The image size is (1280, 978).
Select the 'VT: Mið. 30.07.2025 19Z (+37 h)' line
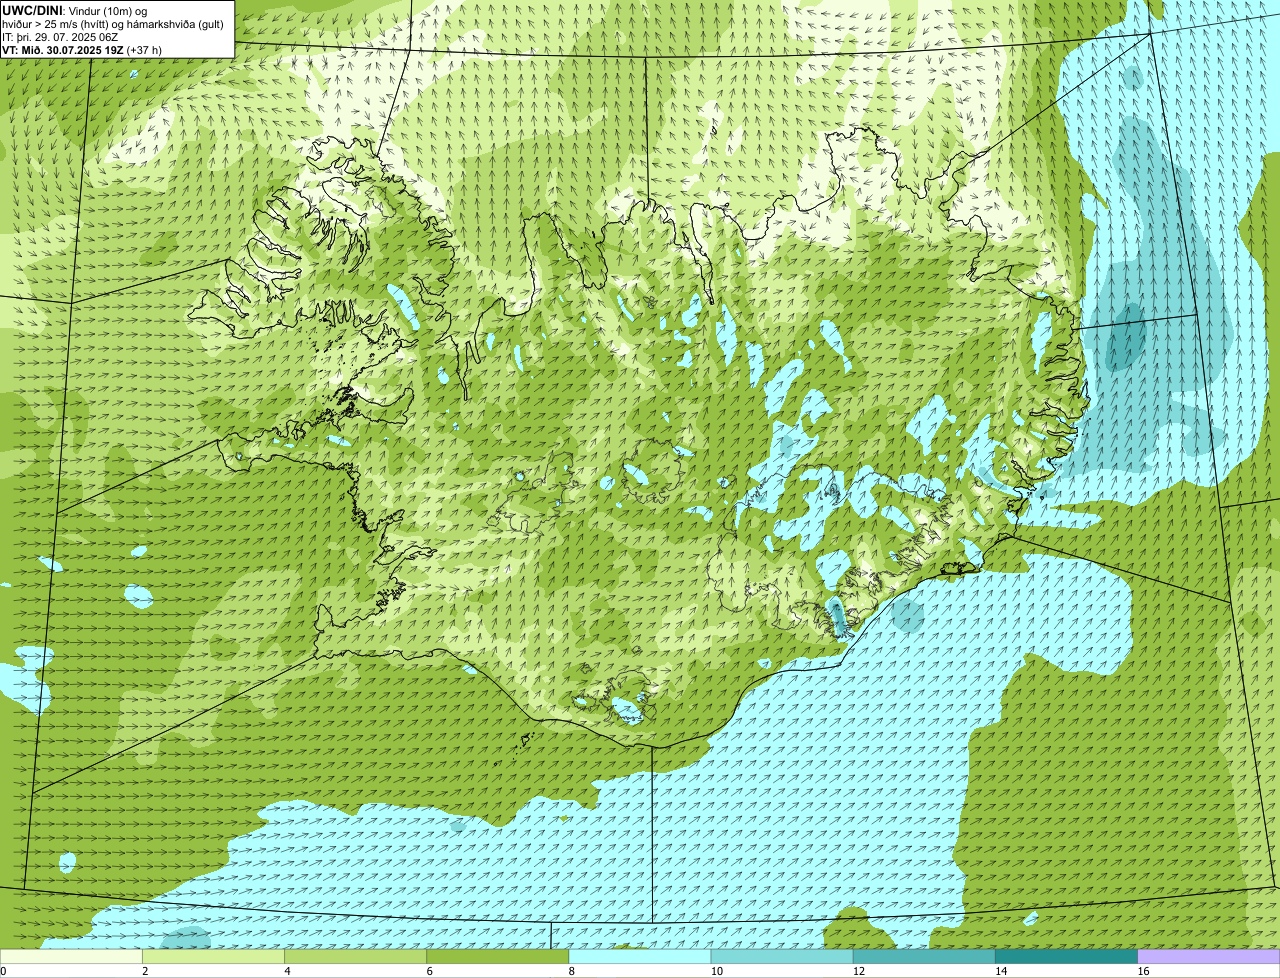click(82, 49)
